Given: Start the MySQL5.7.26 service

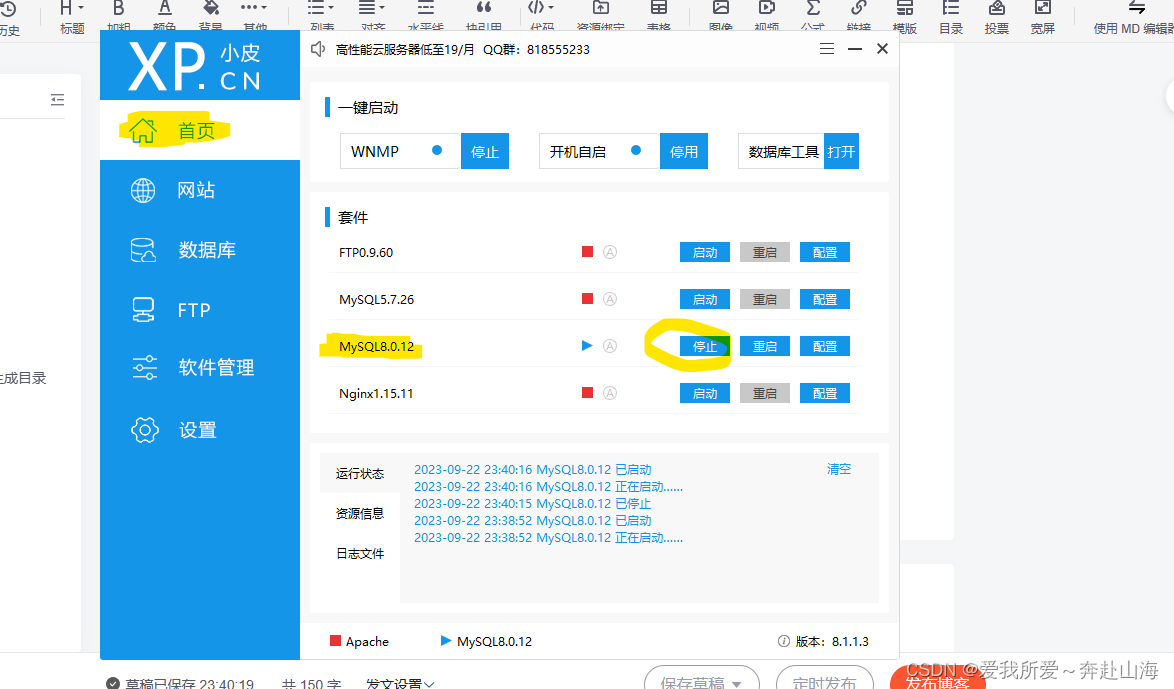Looking at the screenshot, I should click(705, 300).
